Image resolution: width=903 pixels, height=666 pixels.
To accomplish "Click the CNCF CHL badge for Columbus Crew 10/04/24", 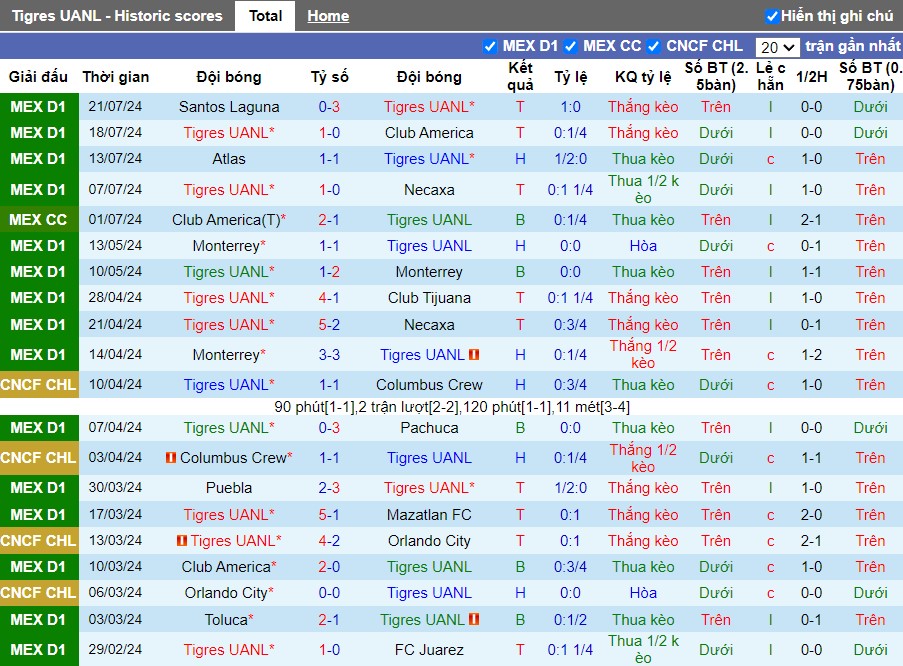I will 38,384.
